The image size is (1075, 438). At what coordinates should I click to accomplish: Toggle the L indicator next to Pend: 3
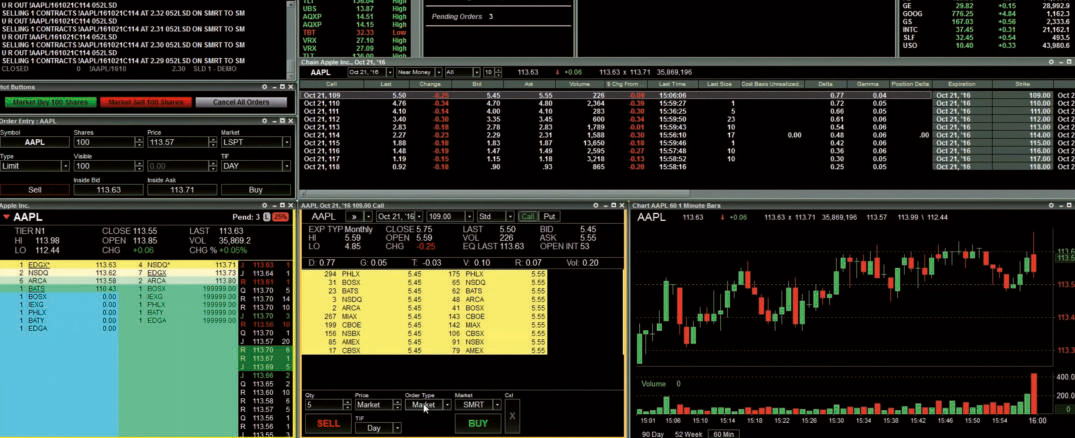(267, 217)
